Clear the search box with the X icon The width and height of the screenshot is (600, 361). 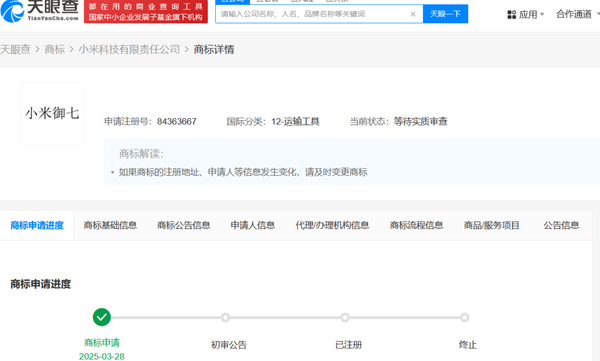(x=413, y=14)
